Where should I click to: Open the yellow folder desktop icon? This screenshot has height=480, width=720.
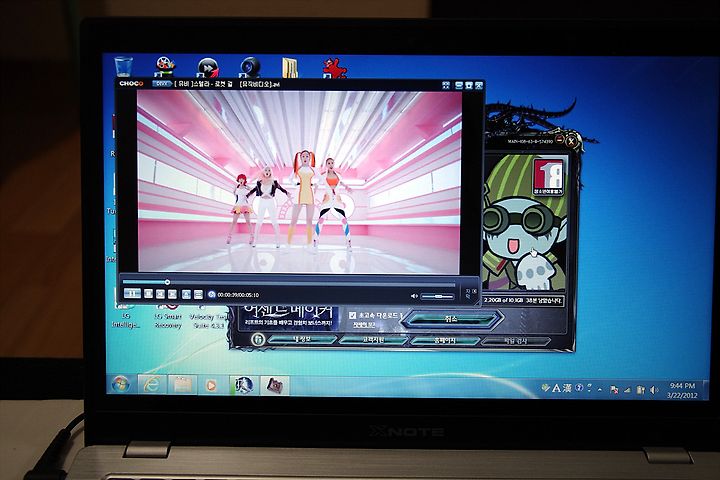coord(290,68)
